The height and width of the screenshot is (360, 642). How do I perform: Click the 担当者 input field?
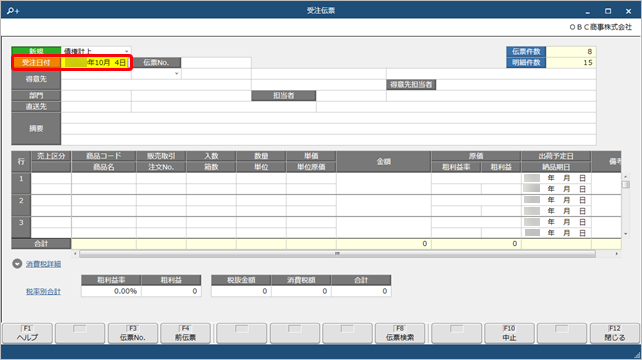coord(351,96)
